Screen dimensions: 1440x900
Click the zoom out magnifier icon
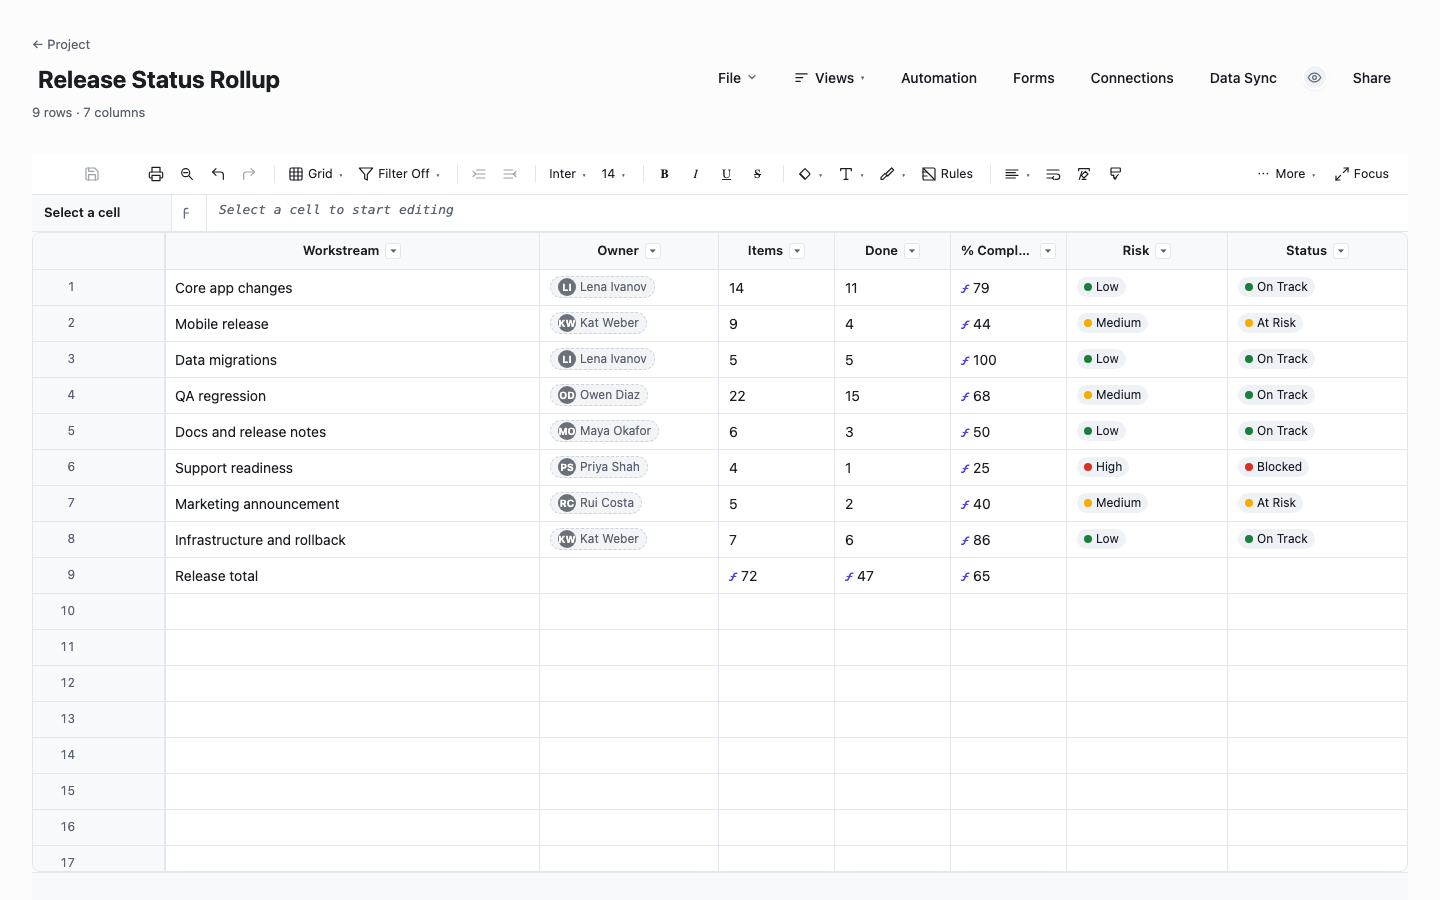click(x=187, y=174)
